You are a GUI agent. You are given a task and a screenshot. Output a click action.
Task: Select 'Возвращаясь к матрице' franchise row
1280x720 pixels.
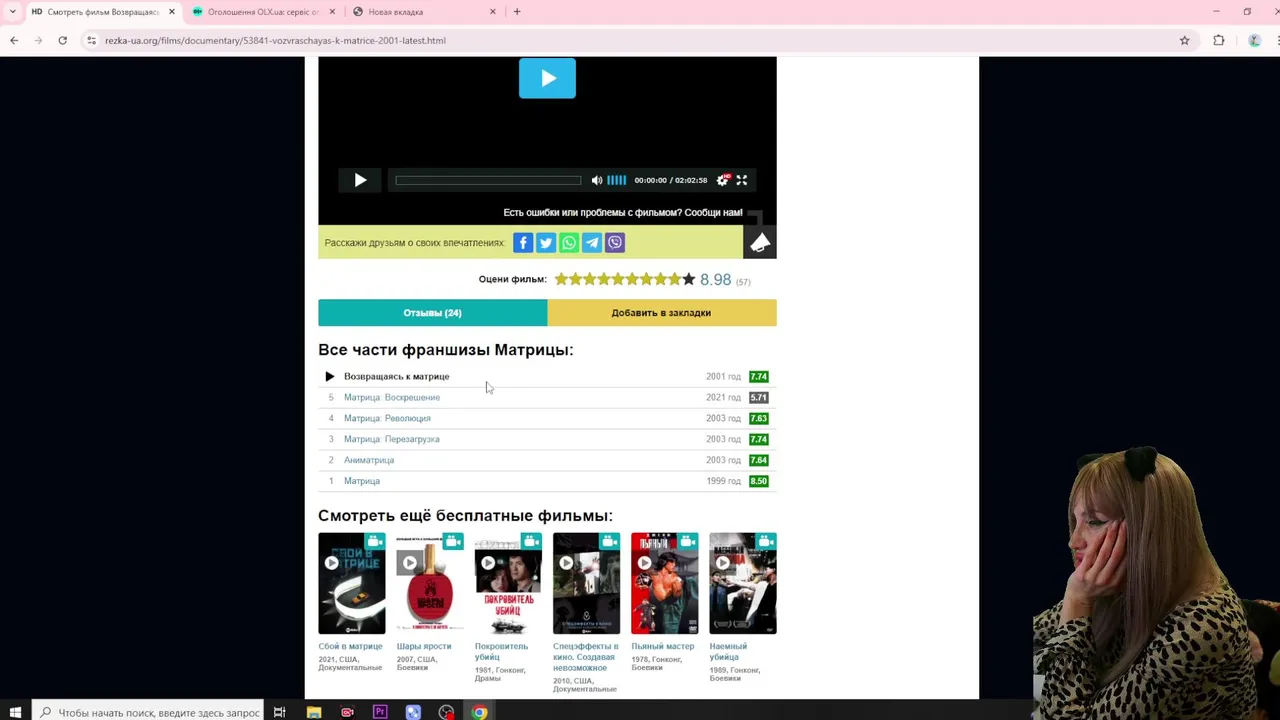[x=547, y=376]
